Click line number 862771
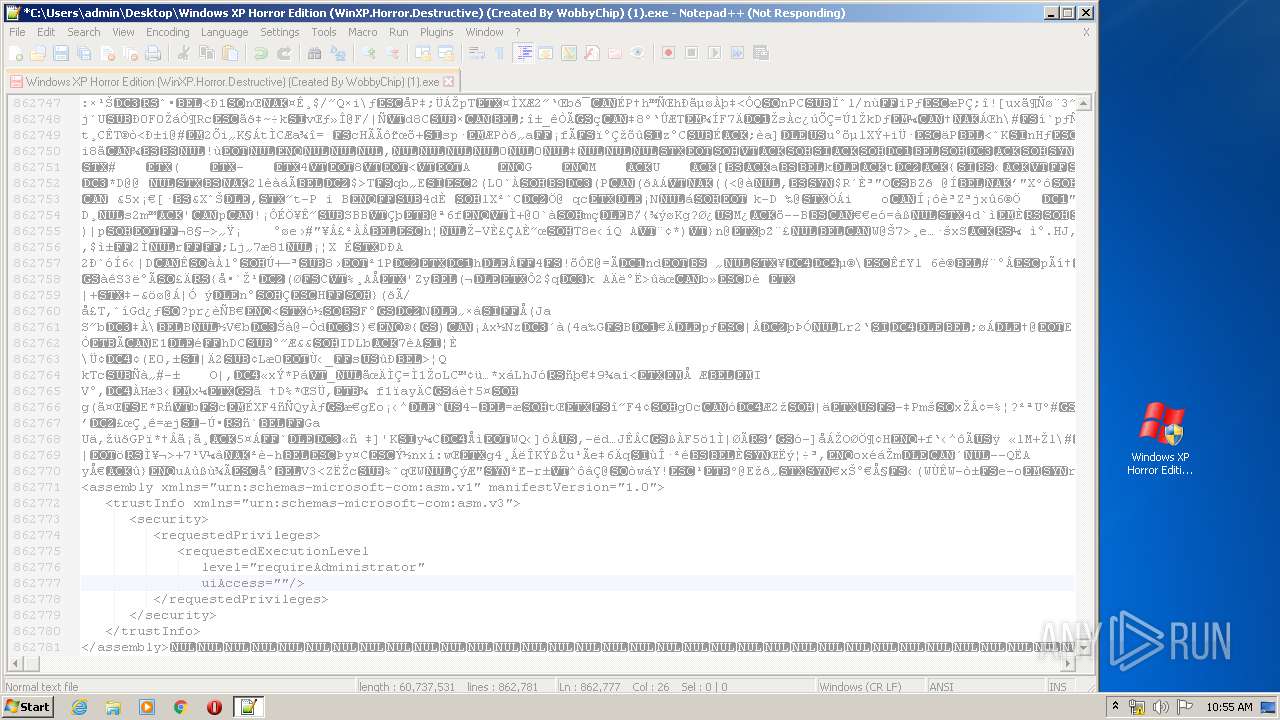This screenshot has width=1280, height=720. coord(37,487)
